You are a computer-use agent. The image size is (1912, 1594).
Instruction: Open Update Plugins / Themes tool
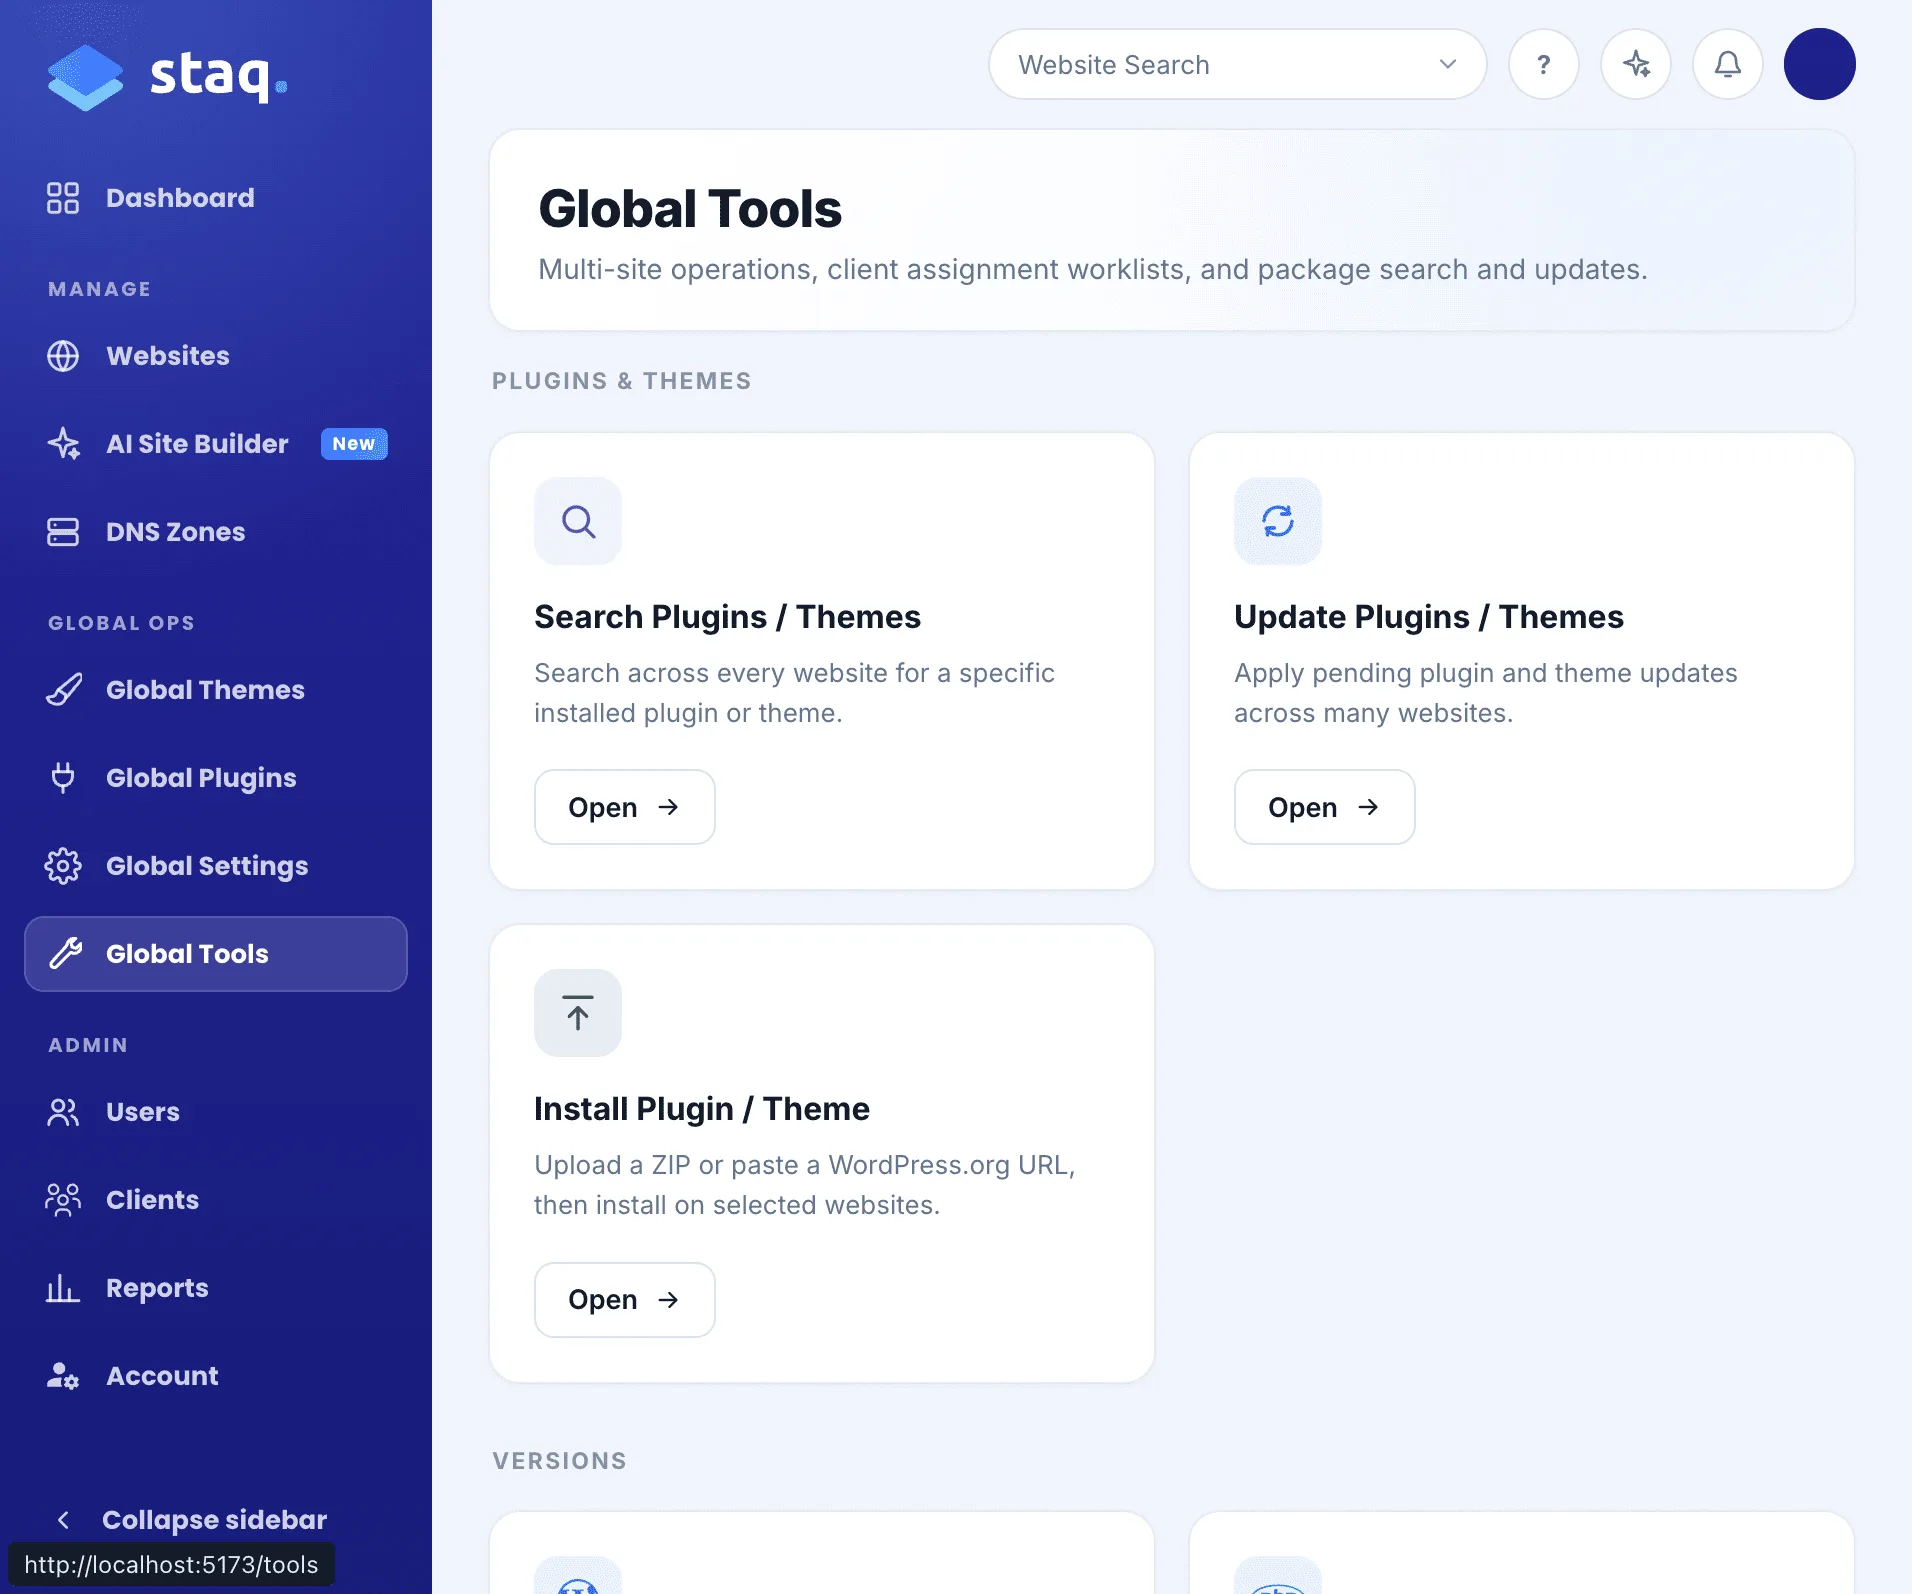[x=1325, y=807]
